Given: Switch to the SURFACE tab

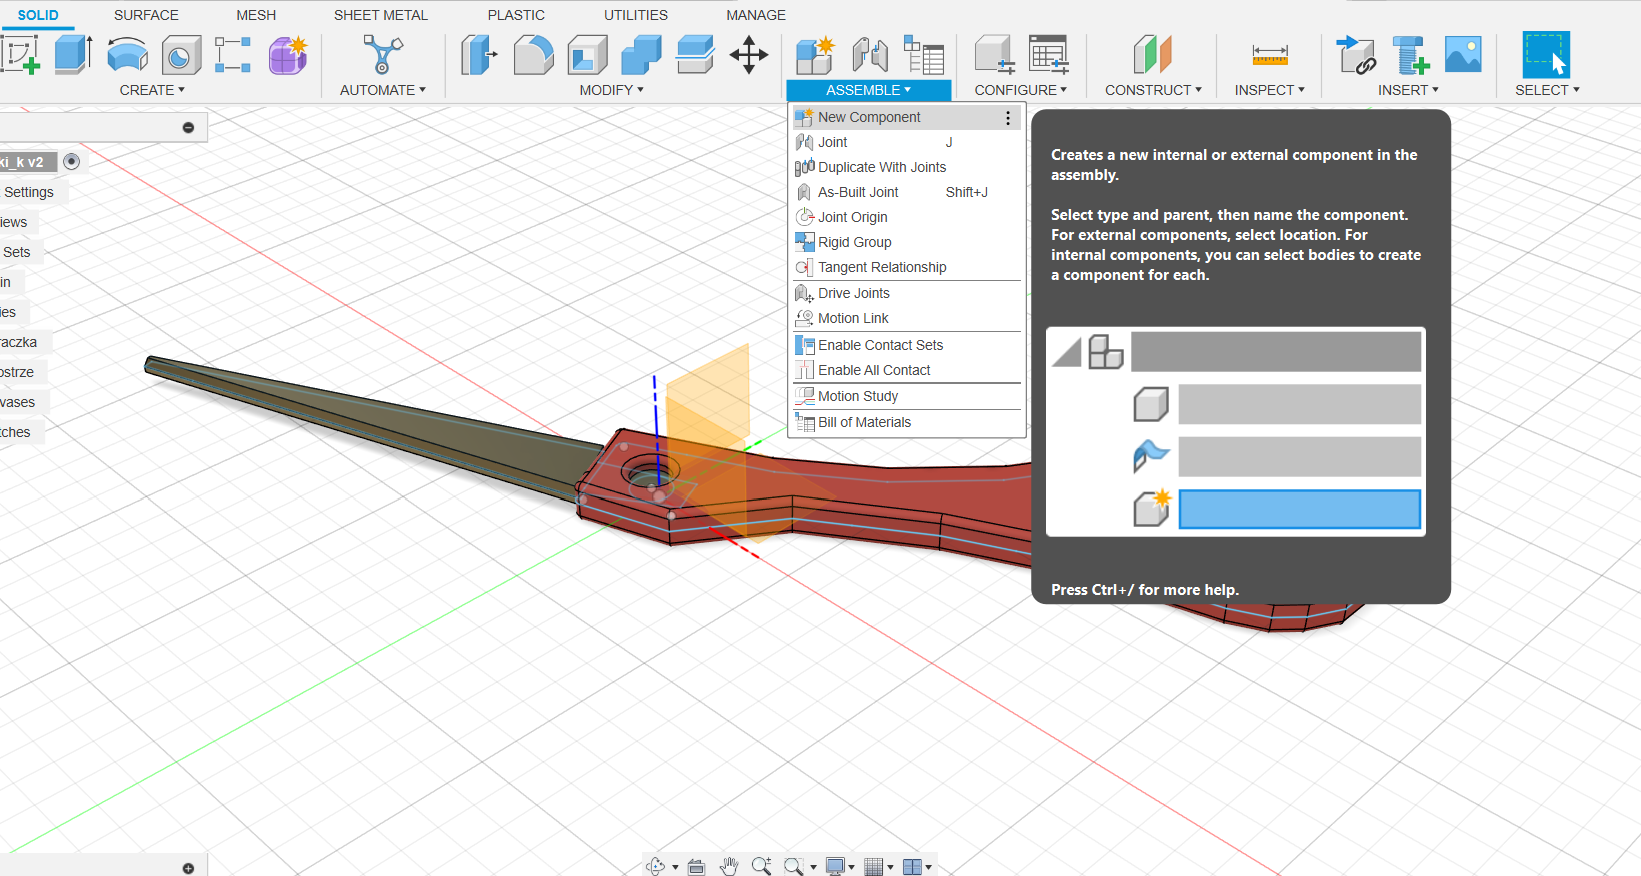Looking at the screenshot, I should 146,15.
